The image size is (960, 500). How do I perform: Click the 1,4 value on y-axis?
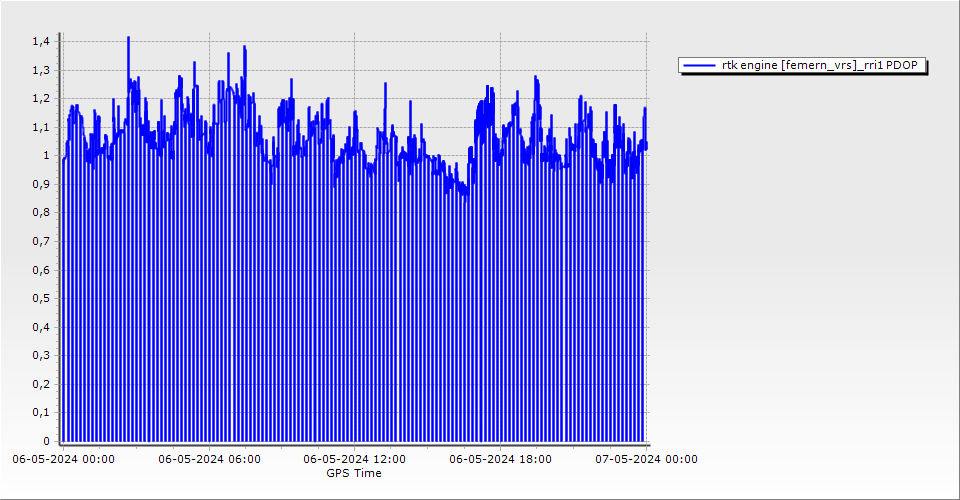(x=40, y=41)
